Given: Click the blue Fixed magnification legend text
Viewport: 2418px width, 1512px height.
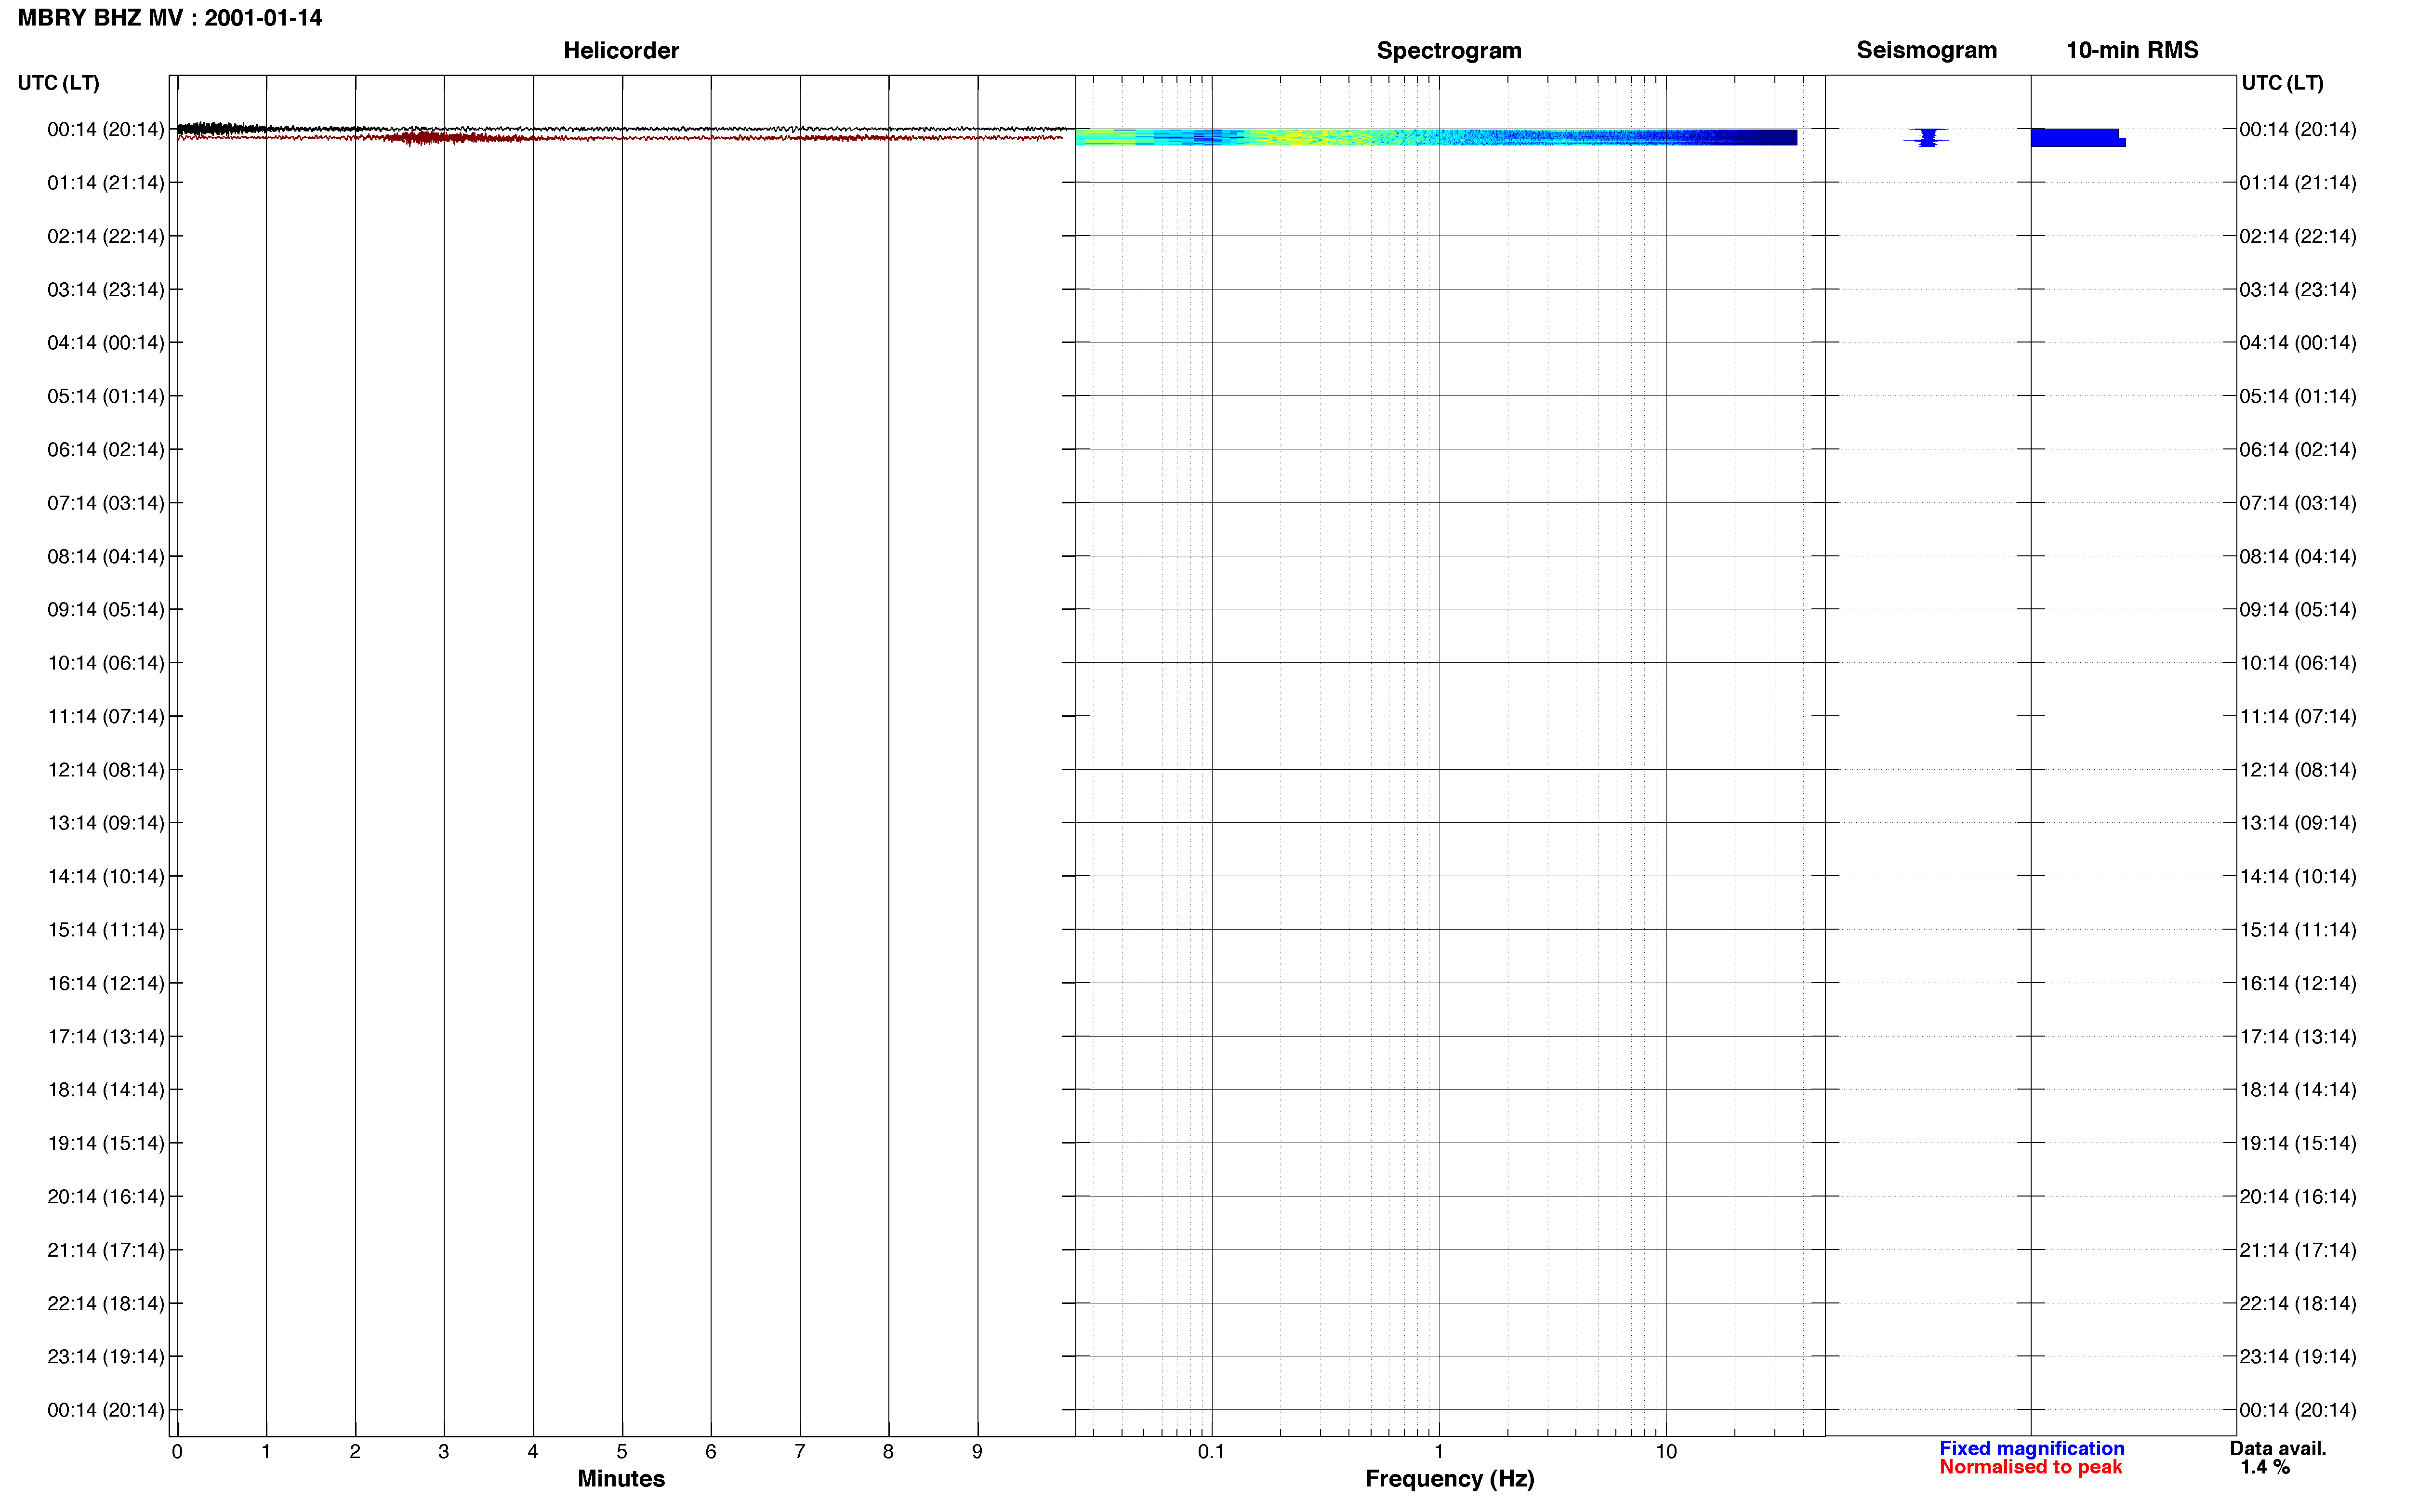Looking at the screenshot, I should coord(2031,1448).
